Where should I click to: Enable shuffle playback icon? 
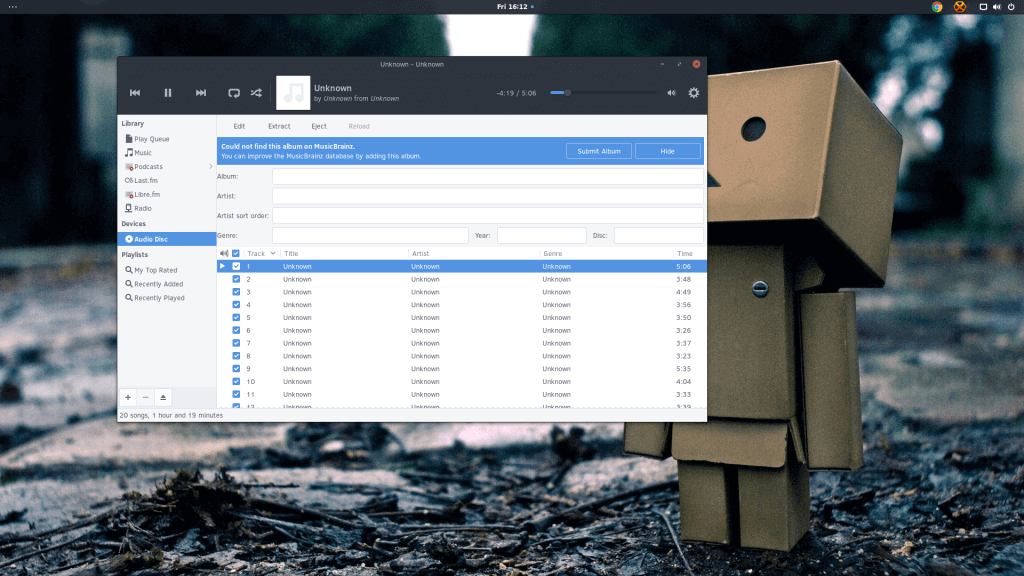257,93
